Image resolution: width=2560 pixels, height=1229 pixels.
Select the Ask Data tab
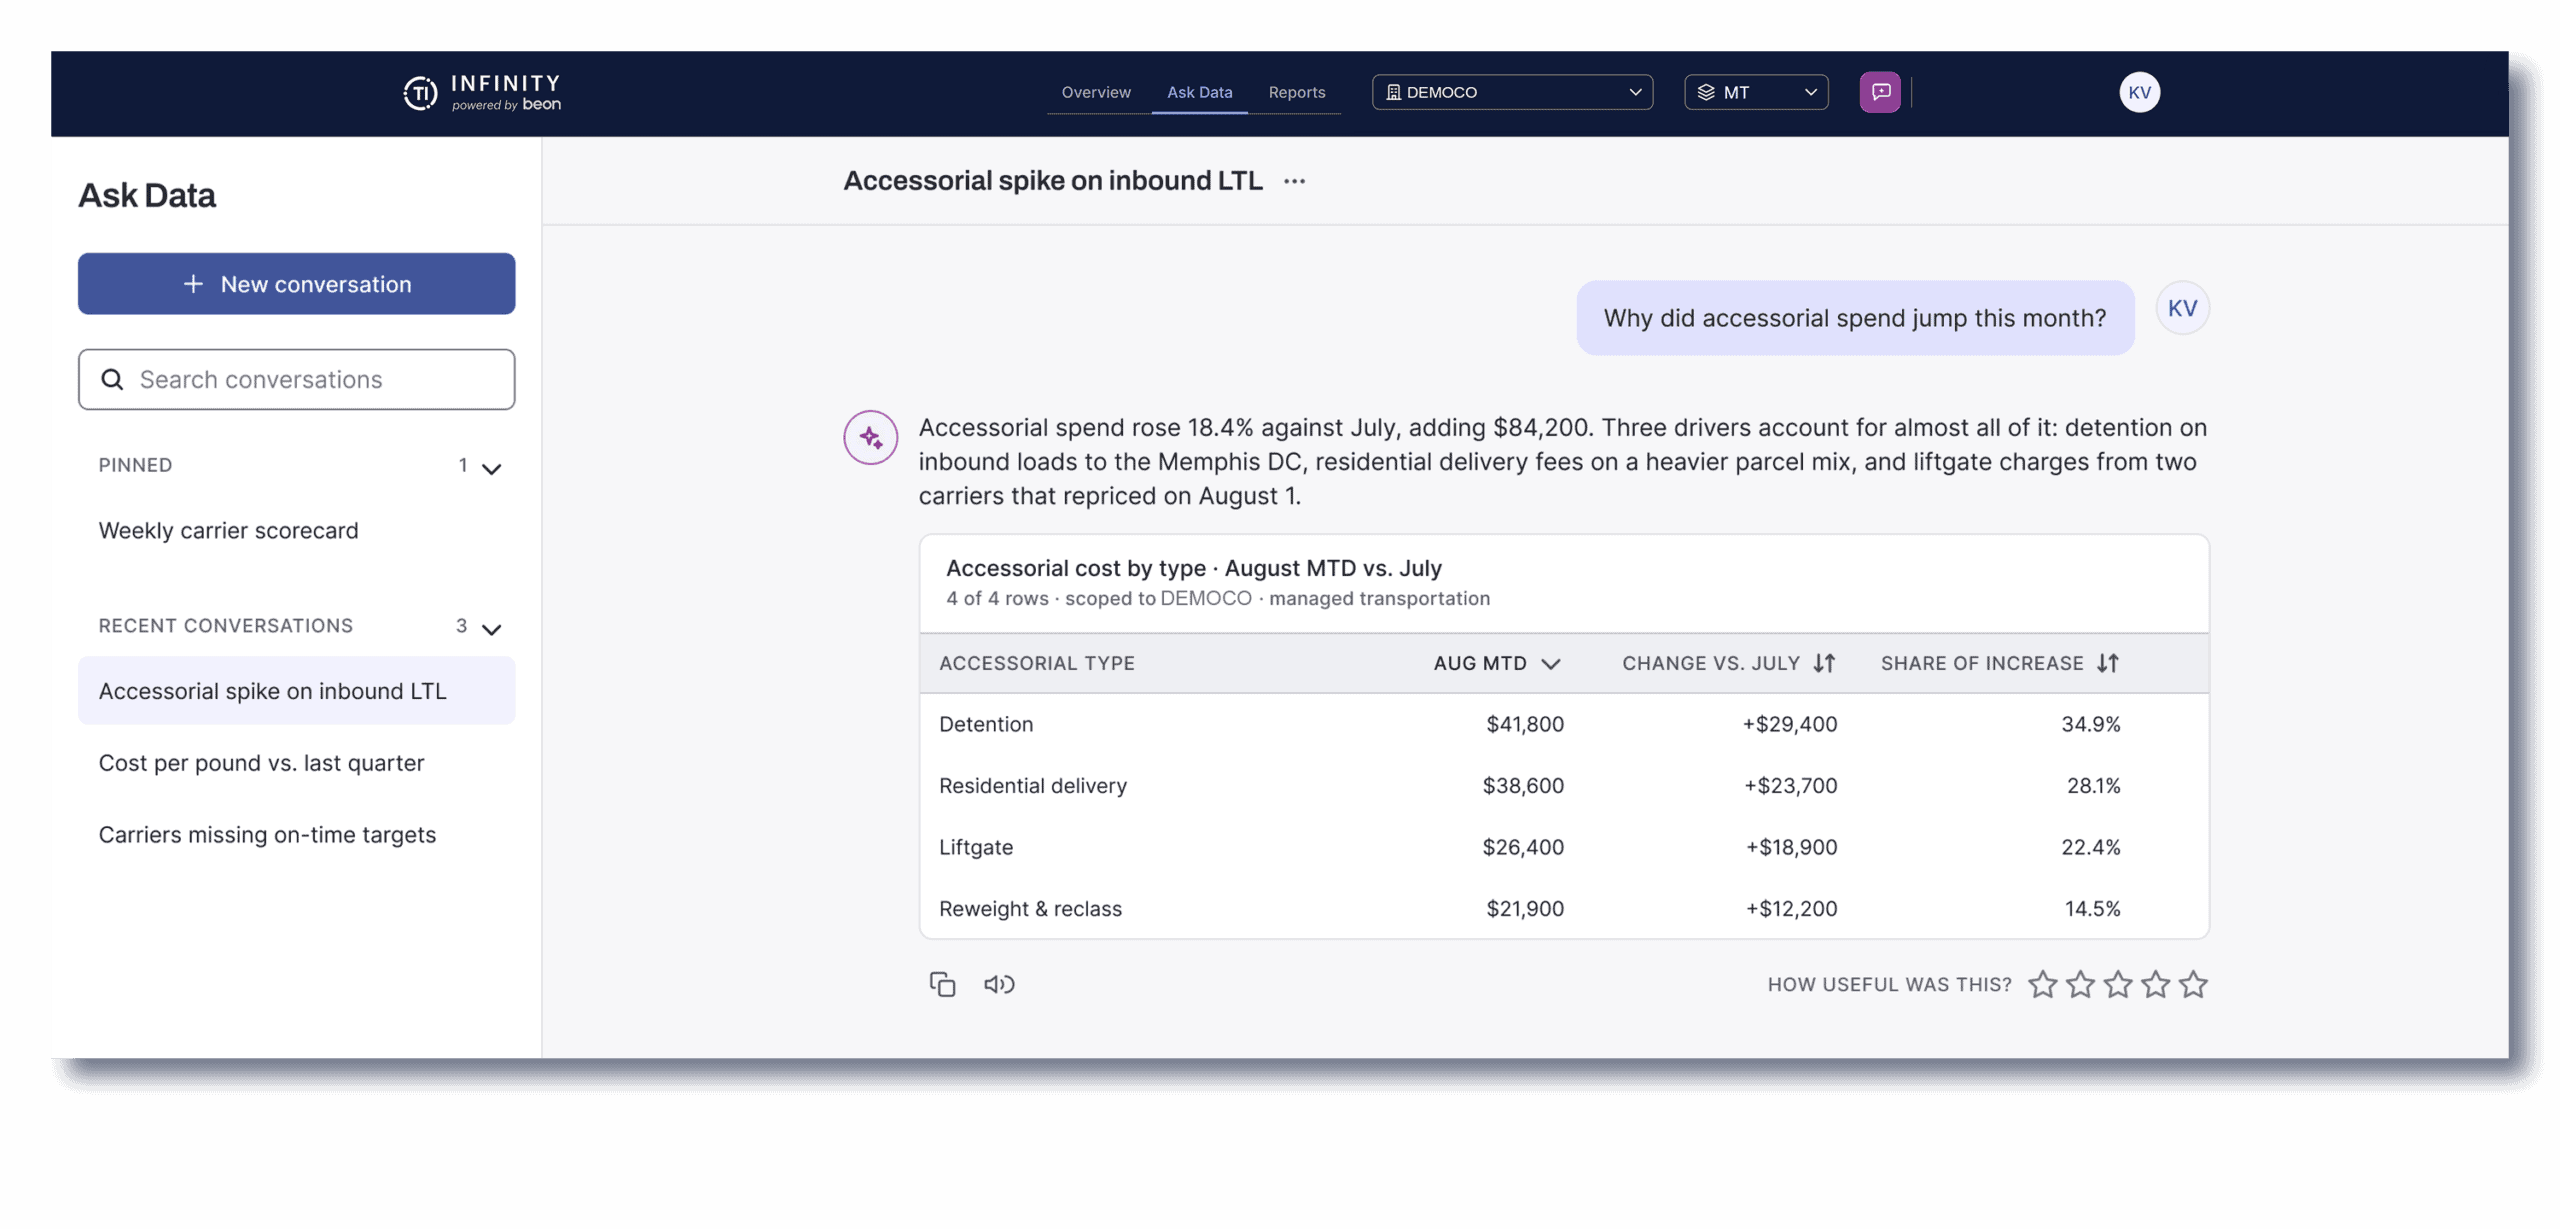(1199, 92)
